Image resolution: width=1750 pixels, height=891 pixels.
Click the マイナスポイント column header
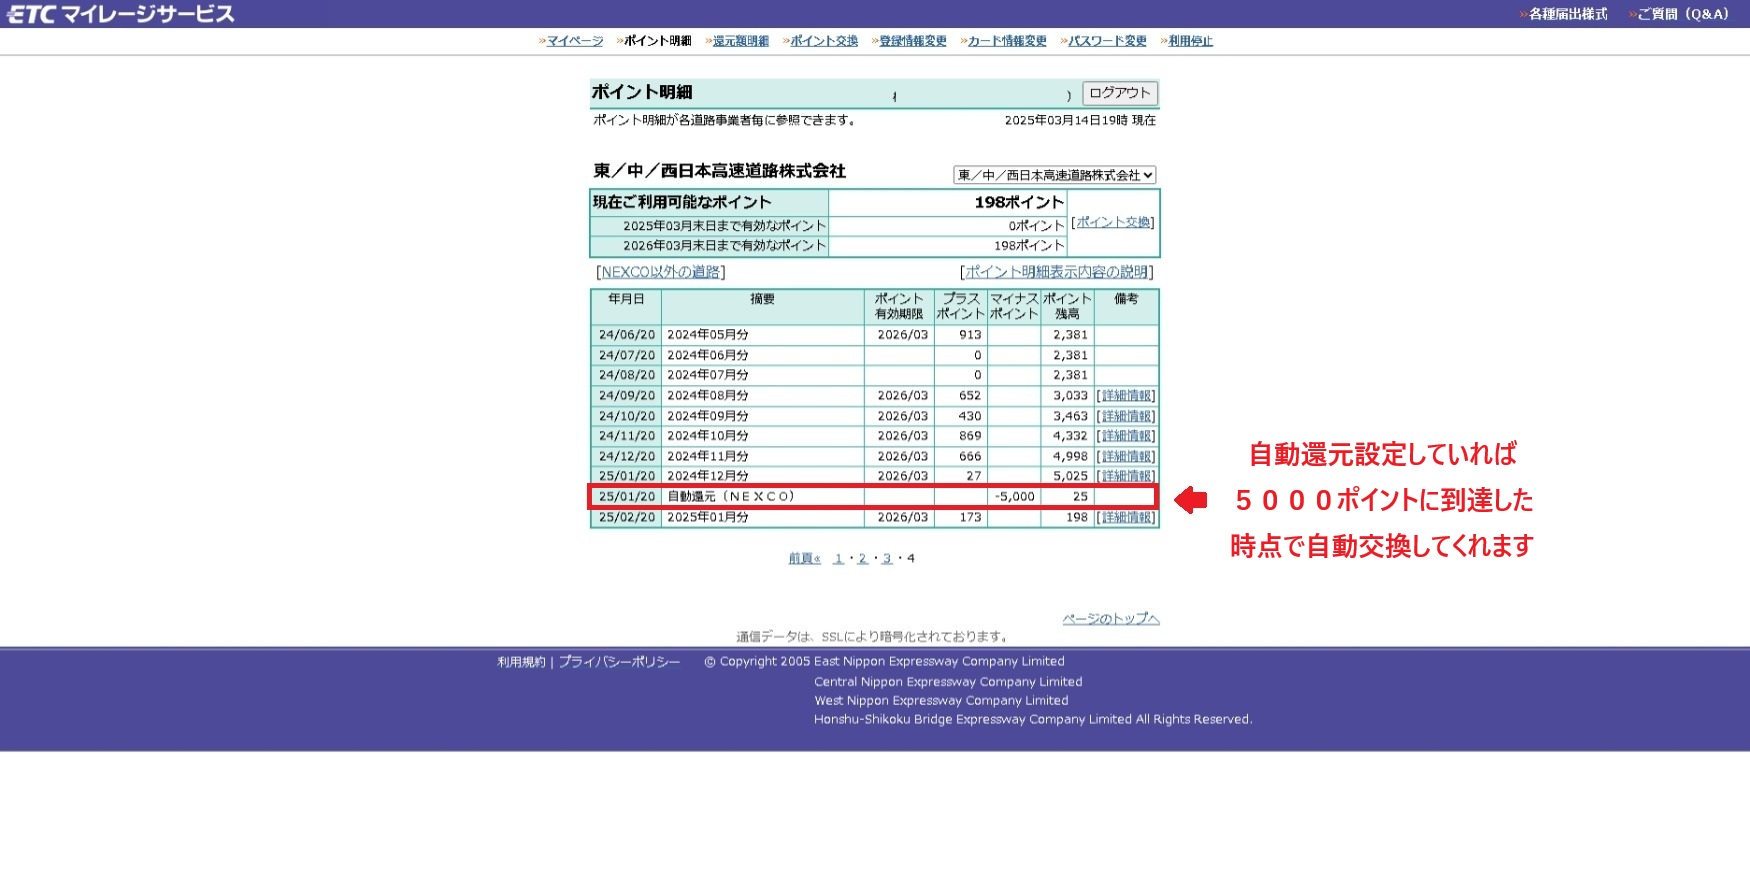(x=1014, y=306)
